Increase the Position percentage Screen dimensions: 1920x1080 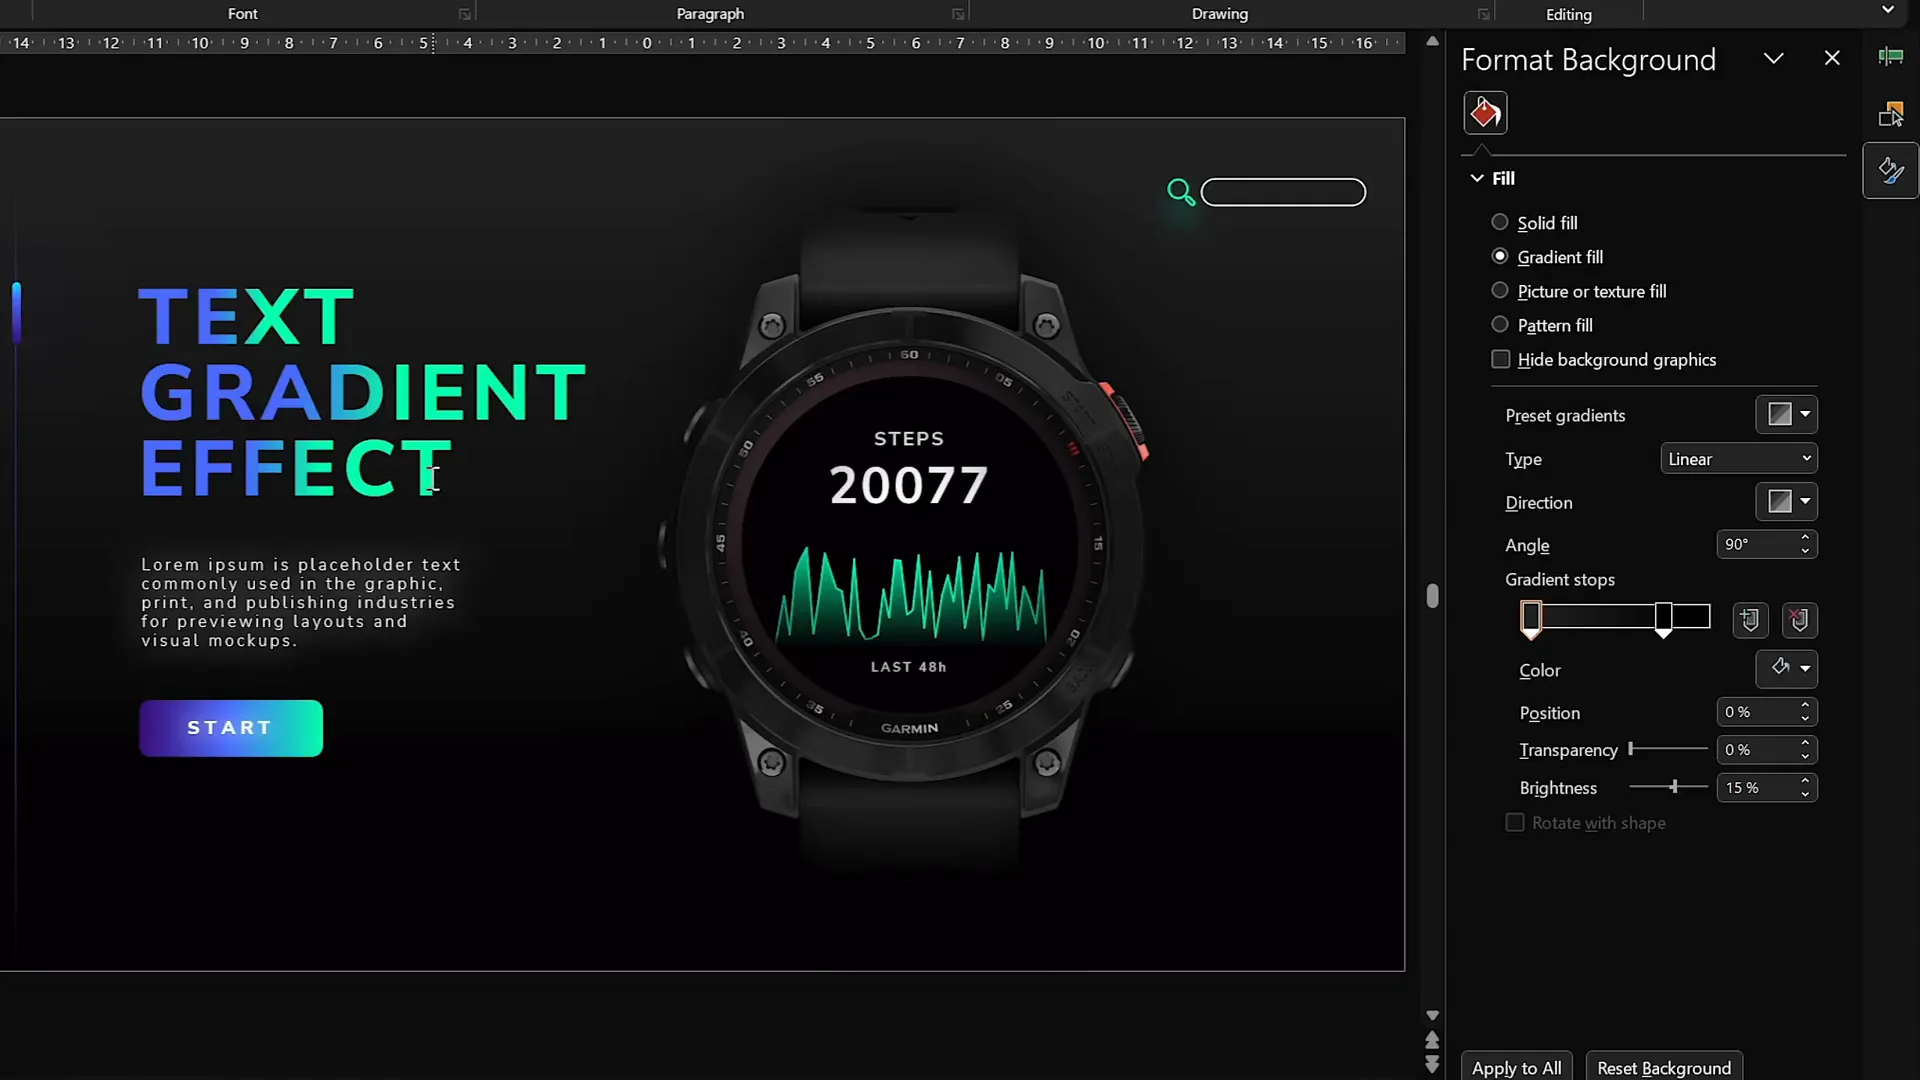pyautogui.click(x=1805, y=705)
